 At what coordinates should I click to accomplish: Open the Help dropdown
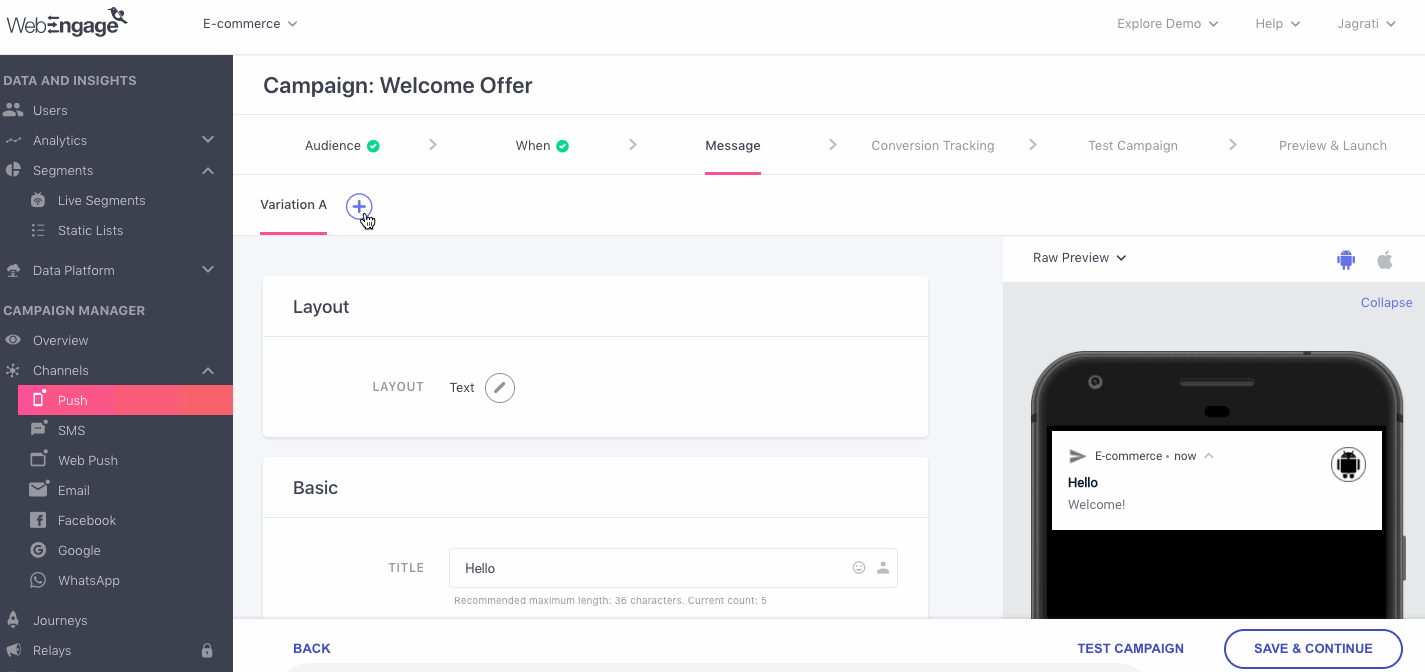(1278, 23)
